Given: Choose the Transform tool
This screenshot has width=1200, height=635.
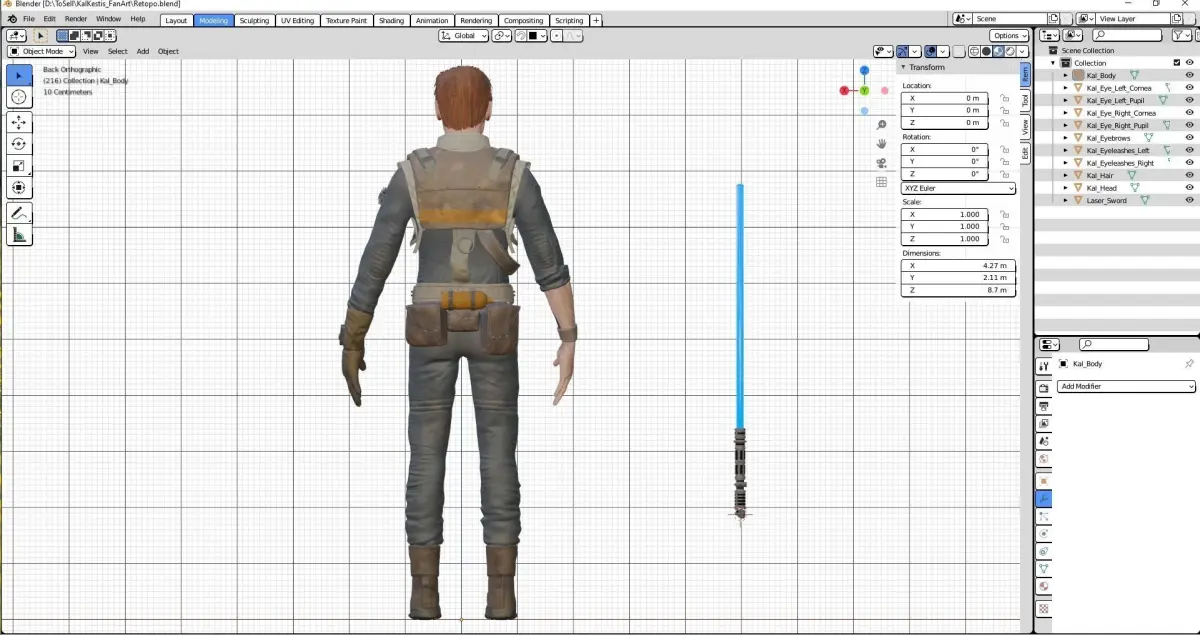Looking at the screenshot, I should click(19, 188).
